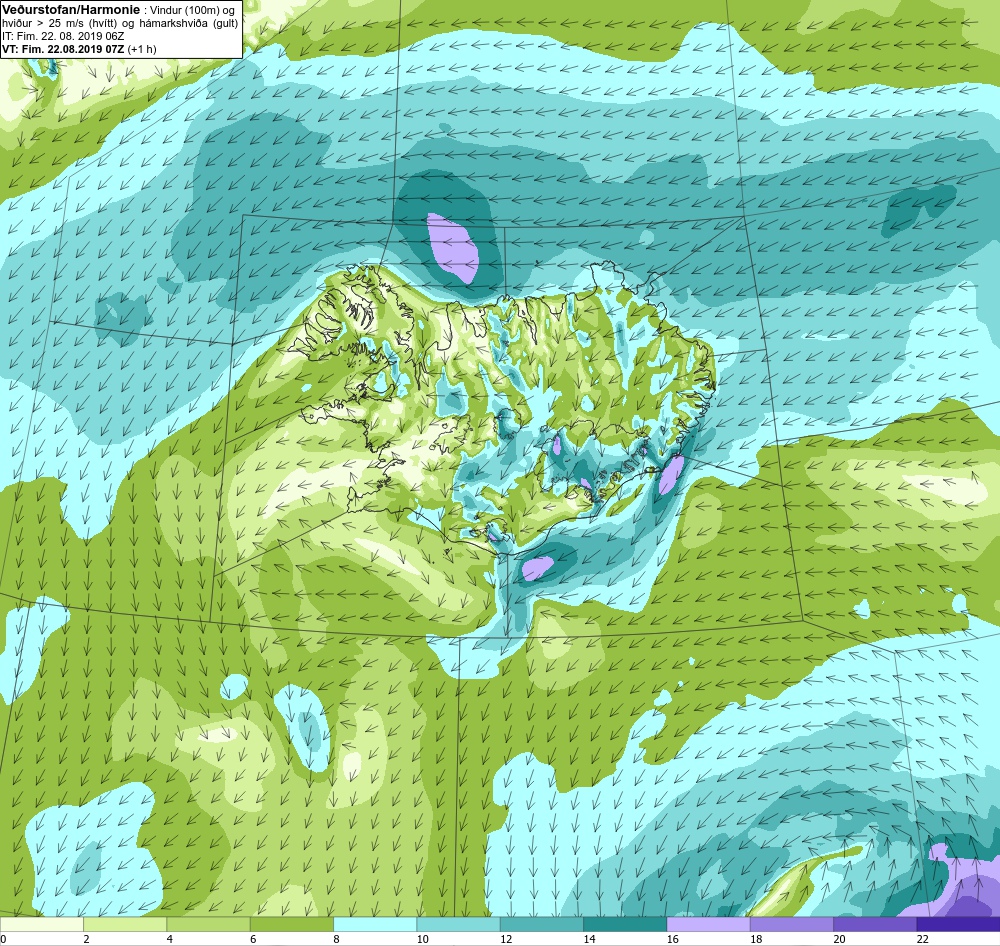Click the 18–20 m/s purple legend swatch
This screenshot has height=946, width=1000.
tap(791, 924)
